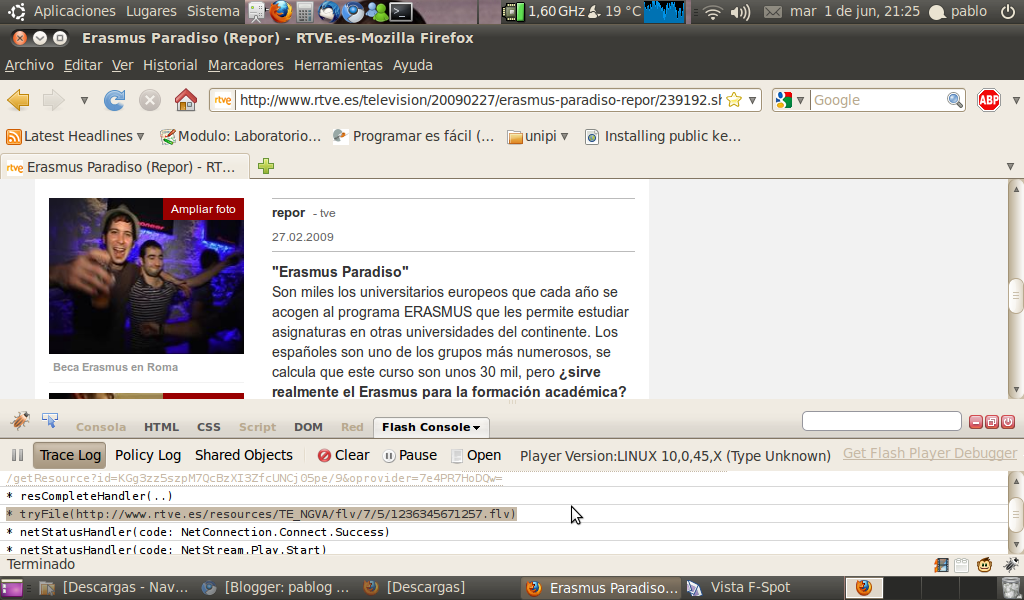Open the Adblock Plus dropdown arrow
The height and width of the screenshot is (600, 1024).
pos(1016,100)
